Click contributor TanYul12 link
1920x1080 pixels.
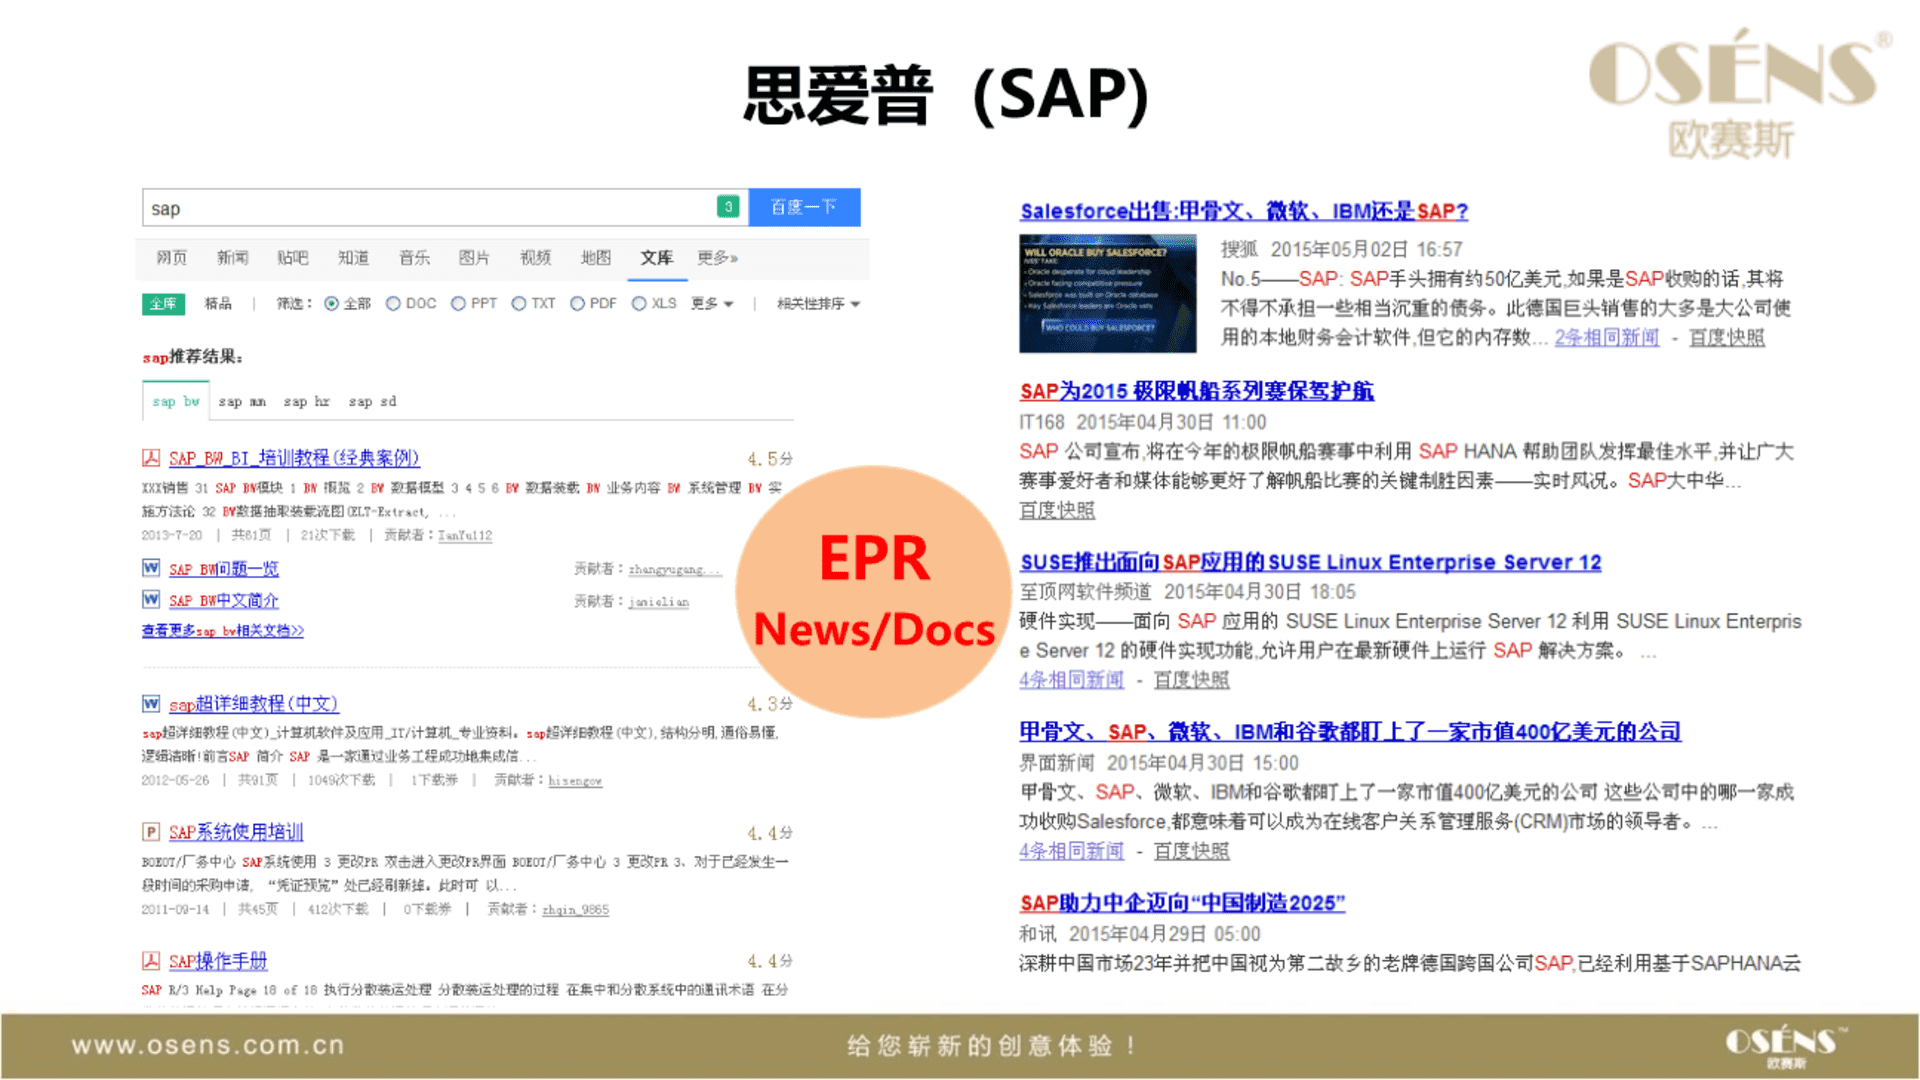coord(465,535)
